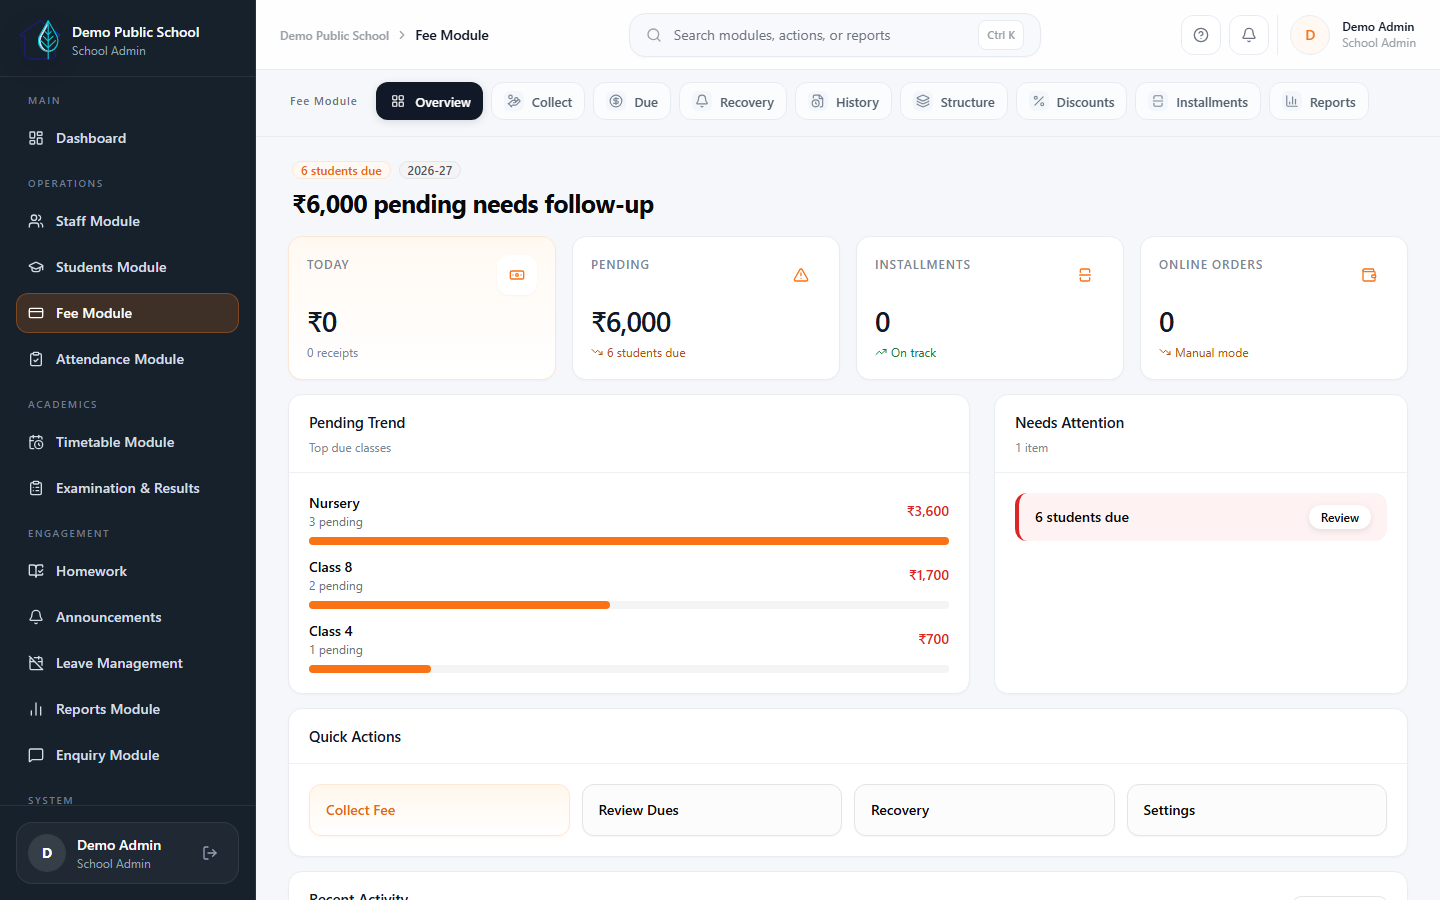
Task: Click the icon on Installments card
Action: pyautogui.click(x=1085, y=275)
